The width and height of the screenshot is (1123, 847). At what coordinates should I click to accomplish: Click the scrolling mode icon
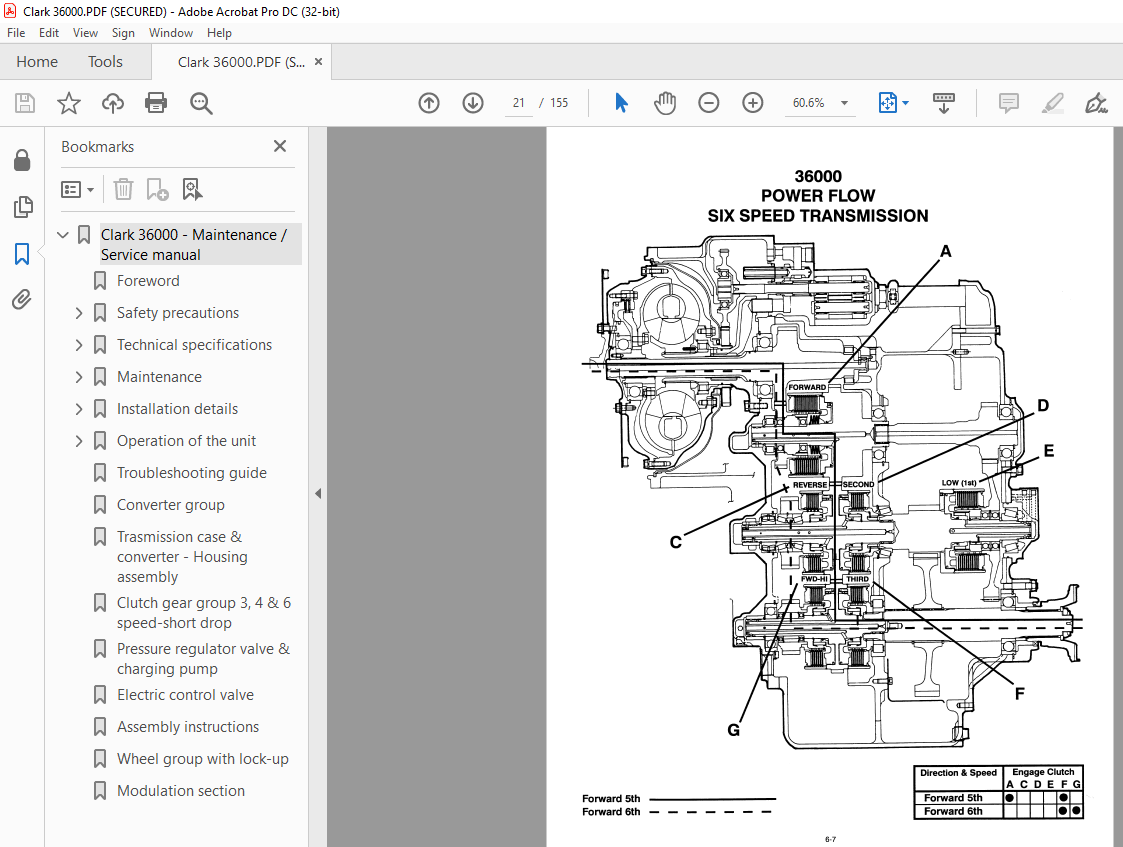tap(944, 103)
